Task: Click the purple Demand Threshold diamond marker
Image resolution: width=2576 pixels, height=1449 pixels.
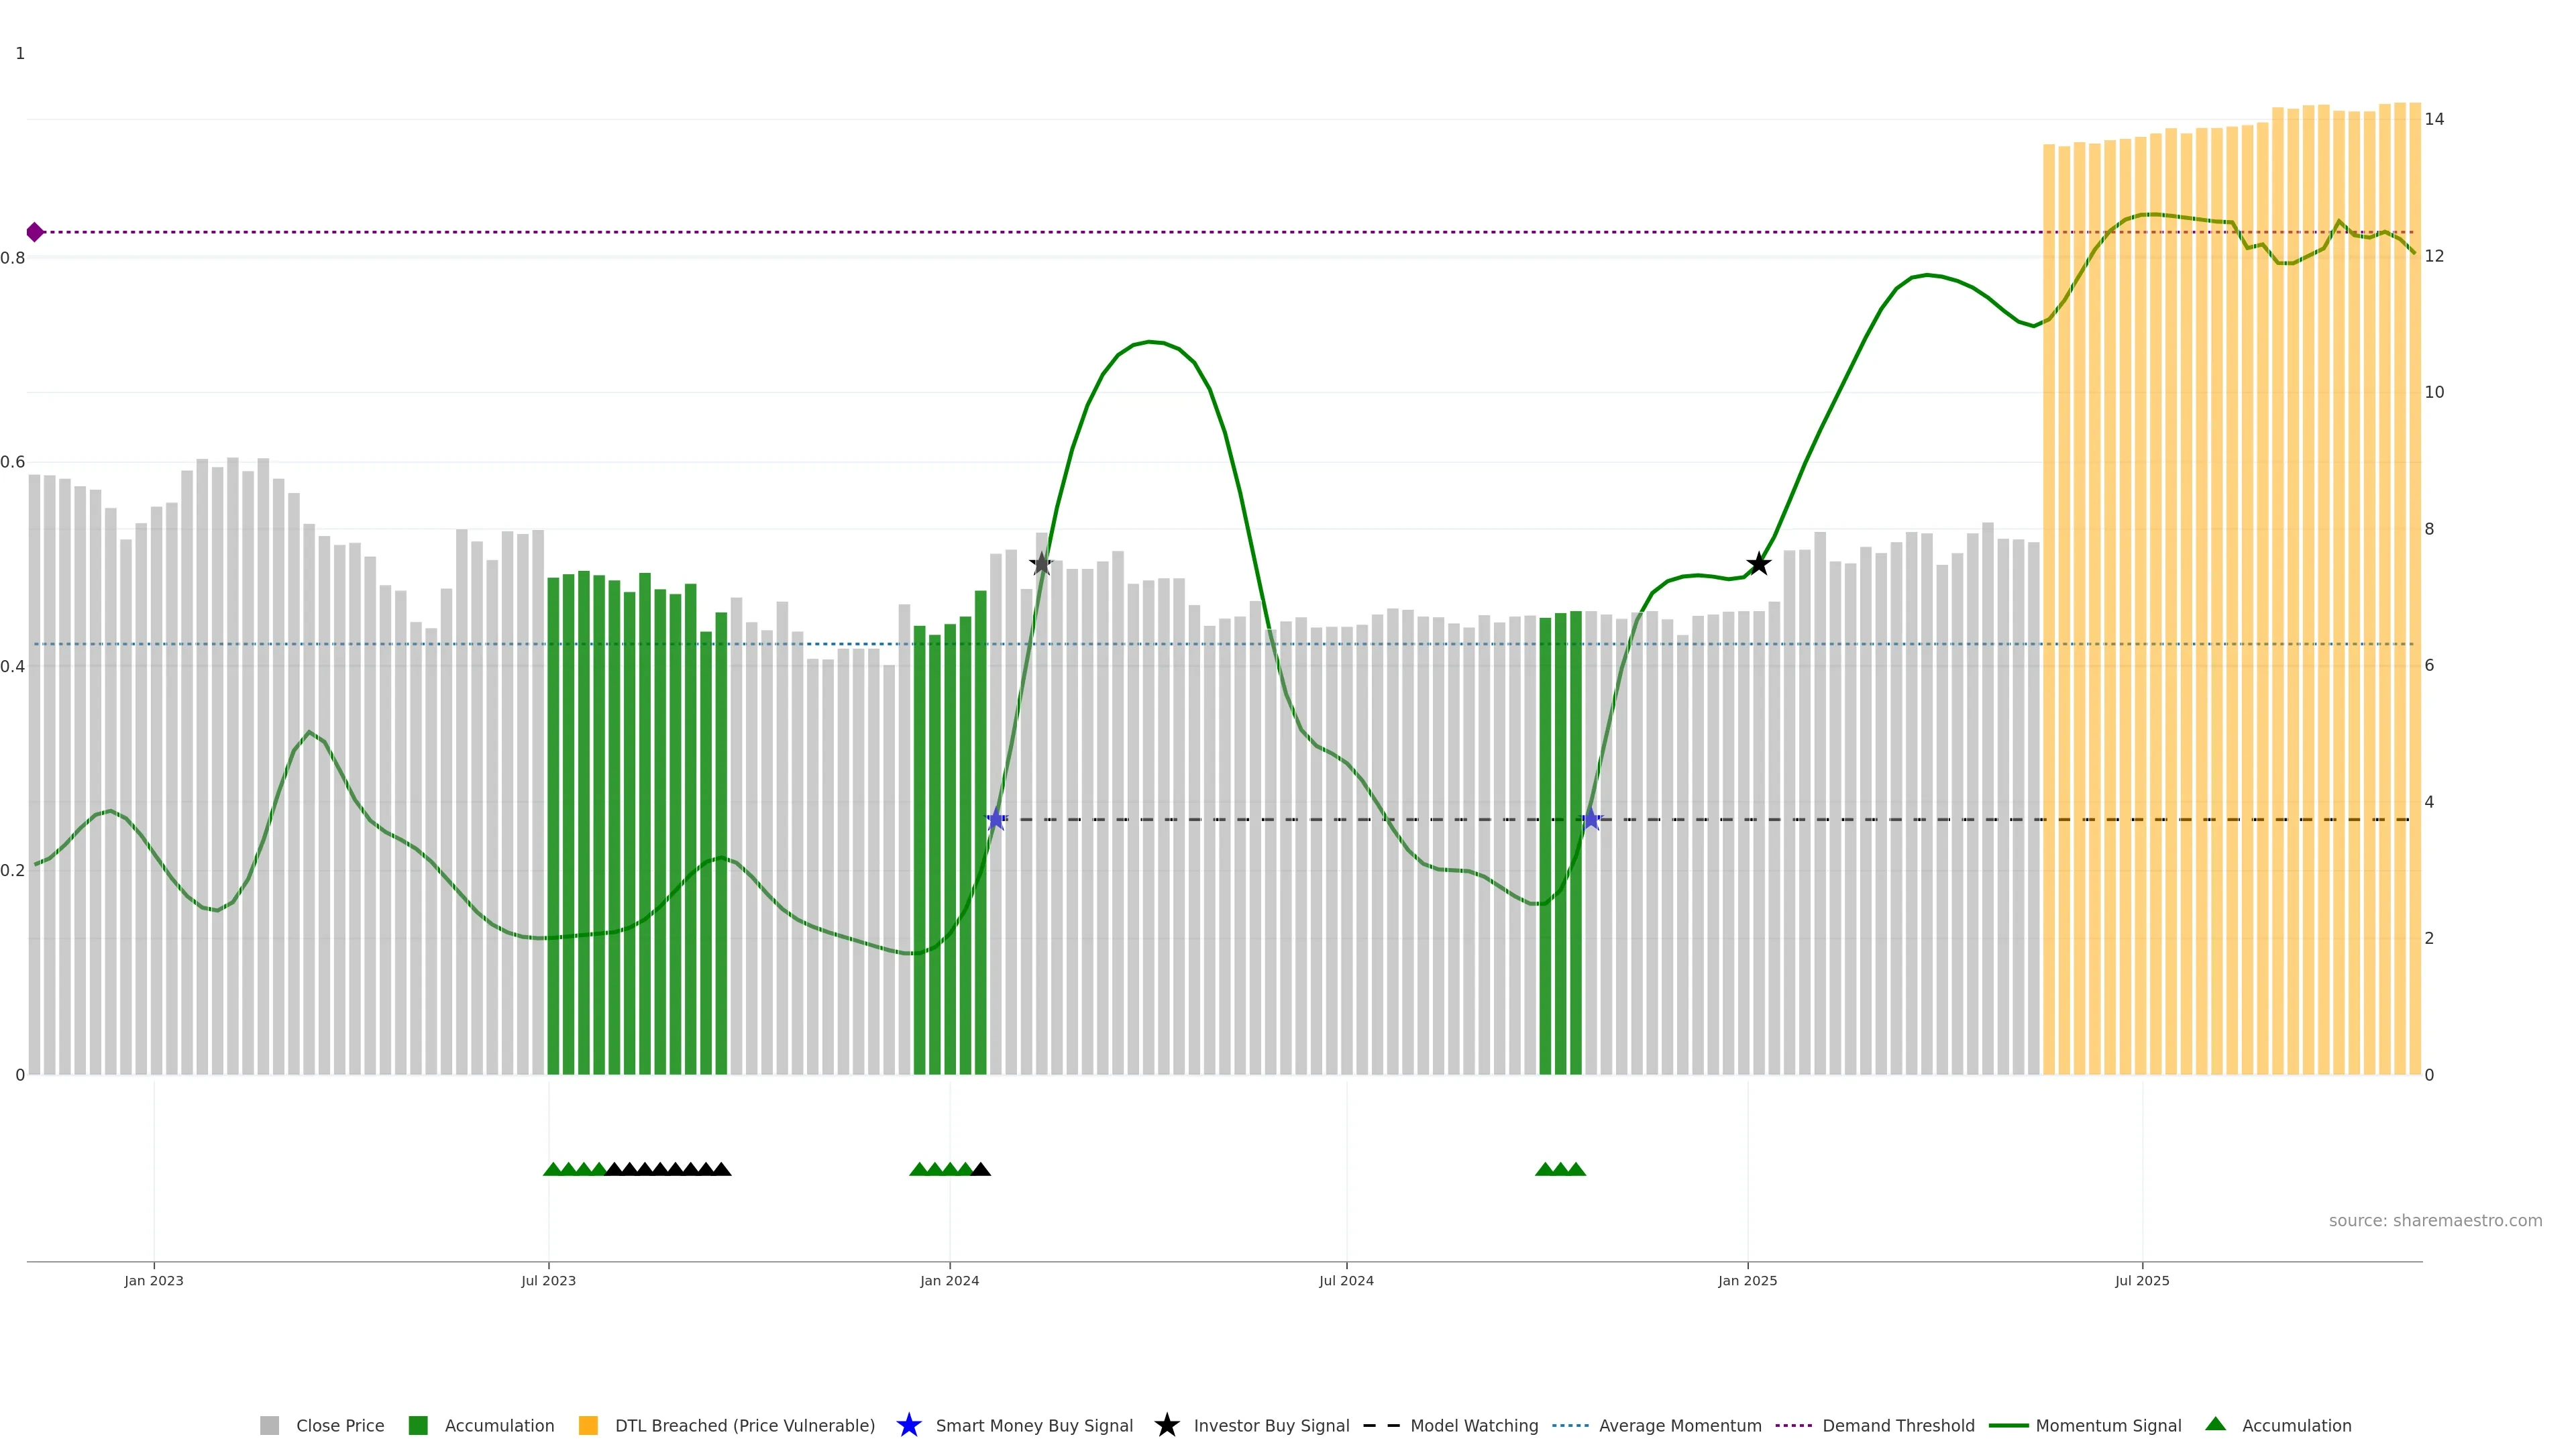Action: point(35,232)
